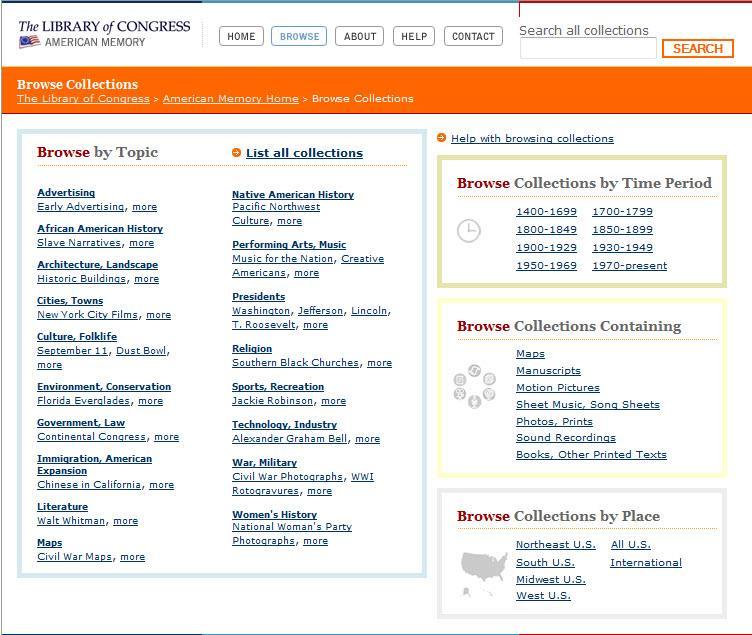The image size is (752, 635).
Task: Open Culture, Folklife topic
Action: [x=77, y=336]
